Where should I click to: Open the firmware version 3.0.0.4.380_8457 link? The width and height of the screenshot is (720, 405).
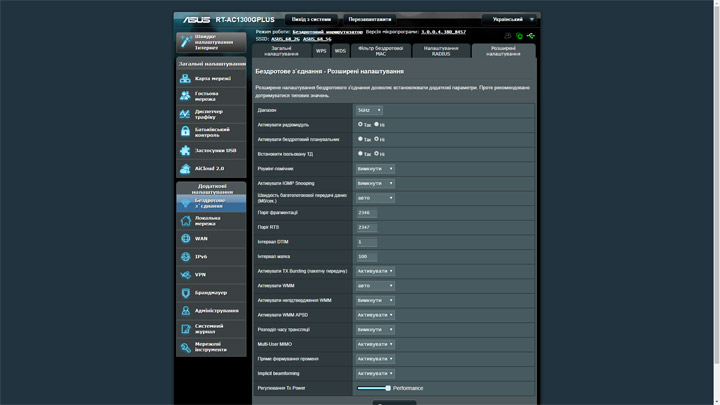[444, 32]
